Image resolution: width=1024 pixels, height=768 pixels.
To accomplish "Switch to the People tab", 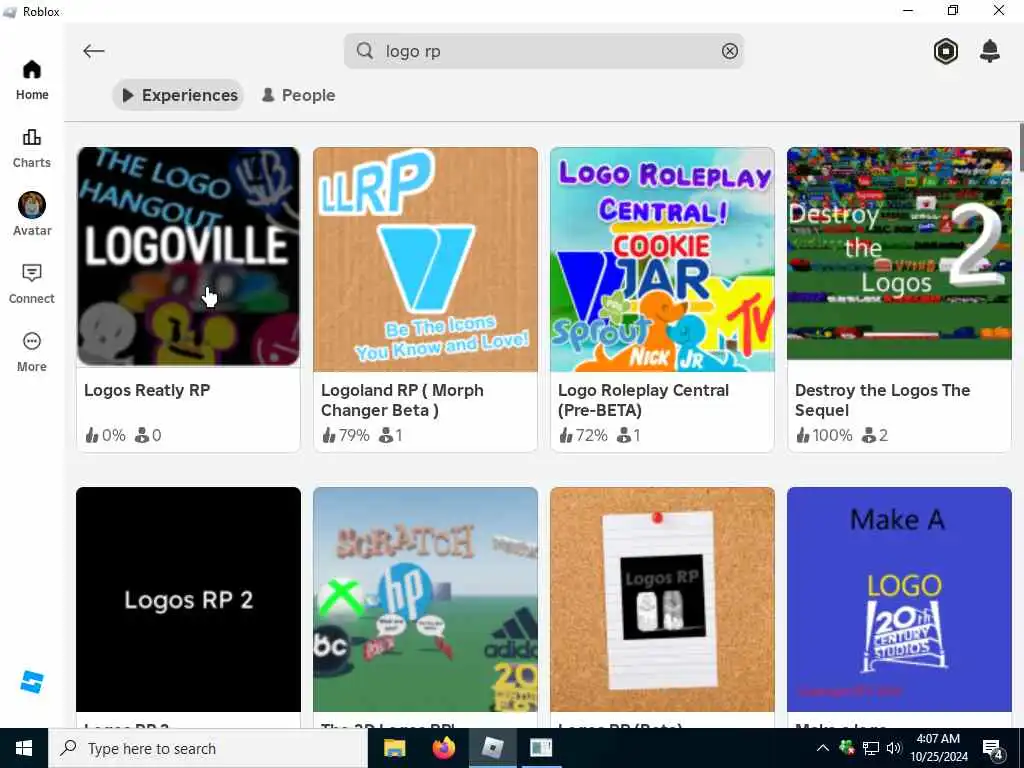I will (x=298, y=95).
